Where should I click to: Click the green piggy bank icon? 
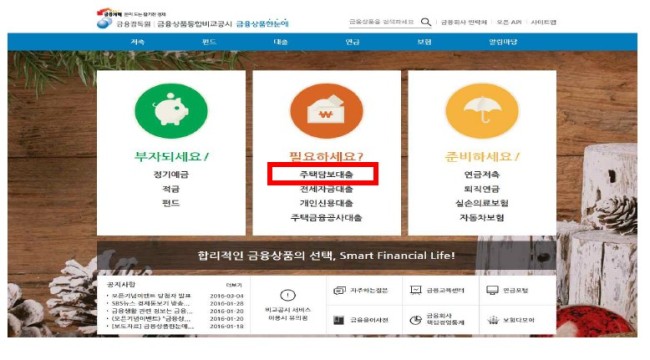(x=171, y=110)
